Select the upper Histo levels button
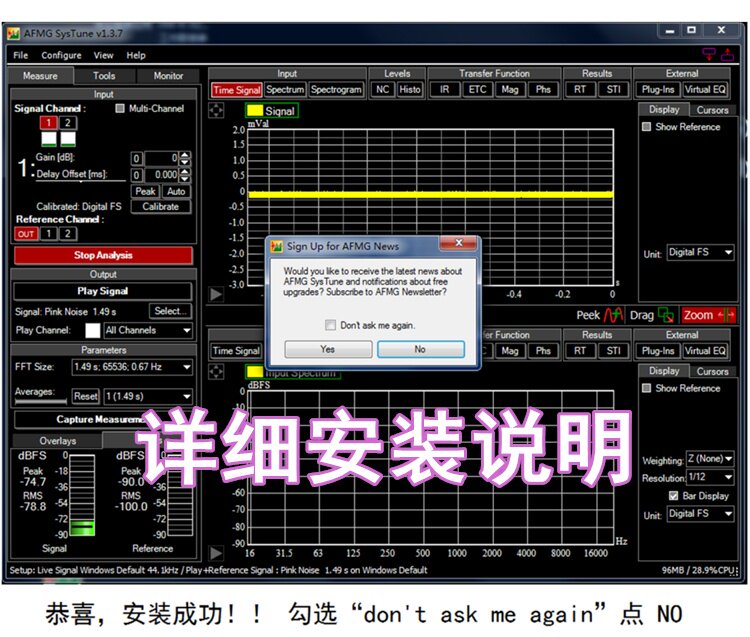 pos(410,89)
